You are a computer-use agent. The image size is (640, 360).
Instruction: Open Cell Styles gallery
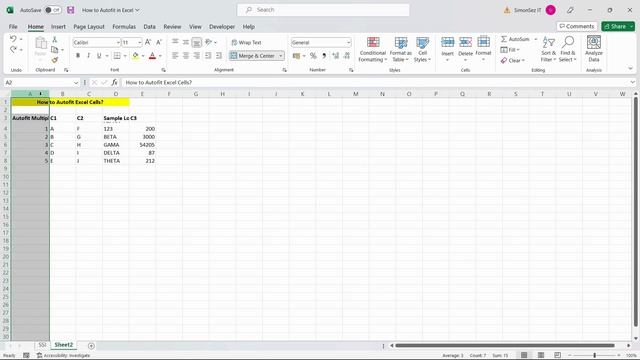pos(422,49)
